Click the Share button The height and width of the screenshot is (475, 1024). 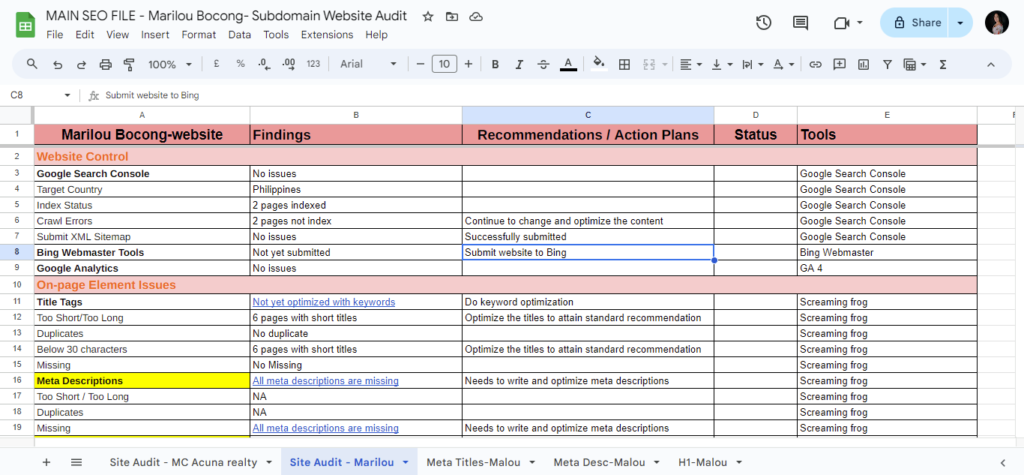916,23
